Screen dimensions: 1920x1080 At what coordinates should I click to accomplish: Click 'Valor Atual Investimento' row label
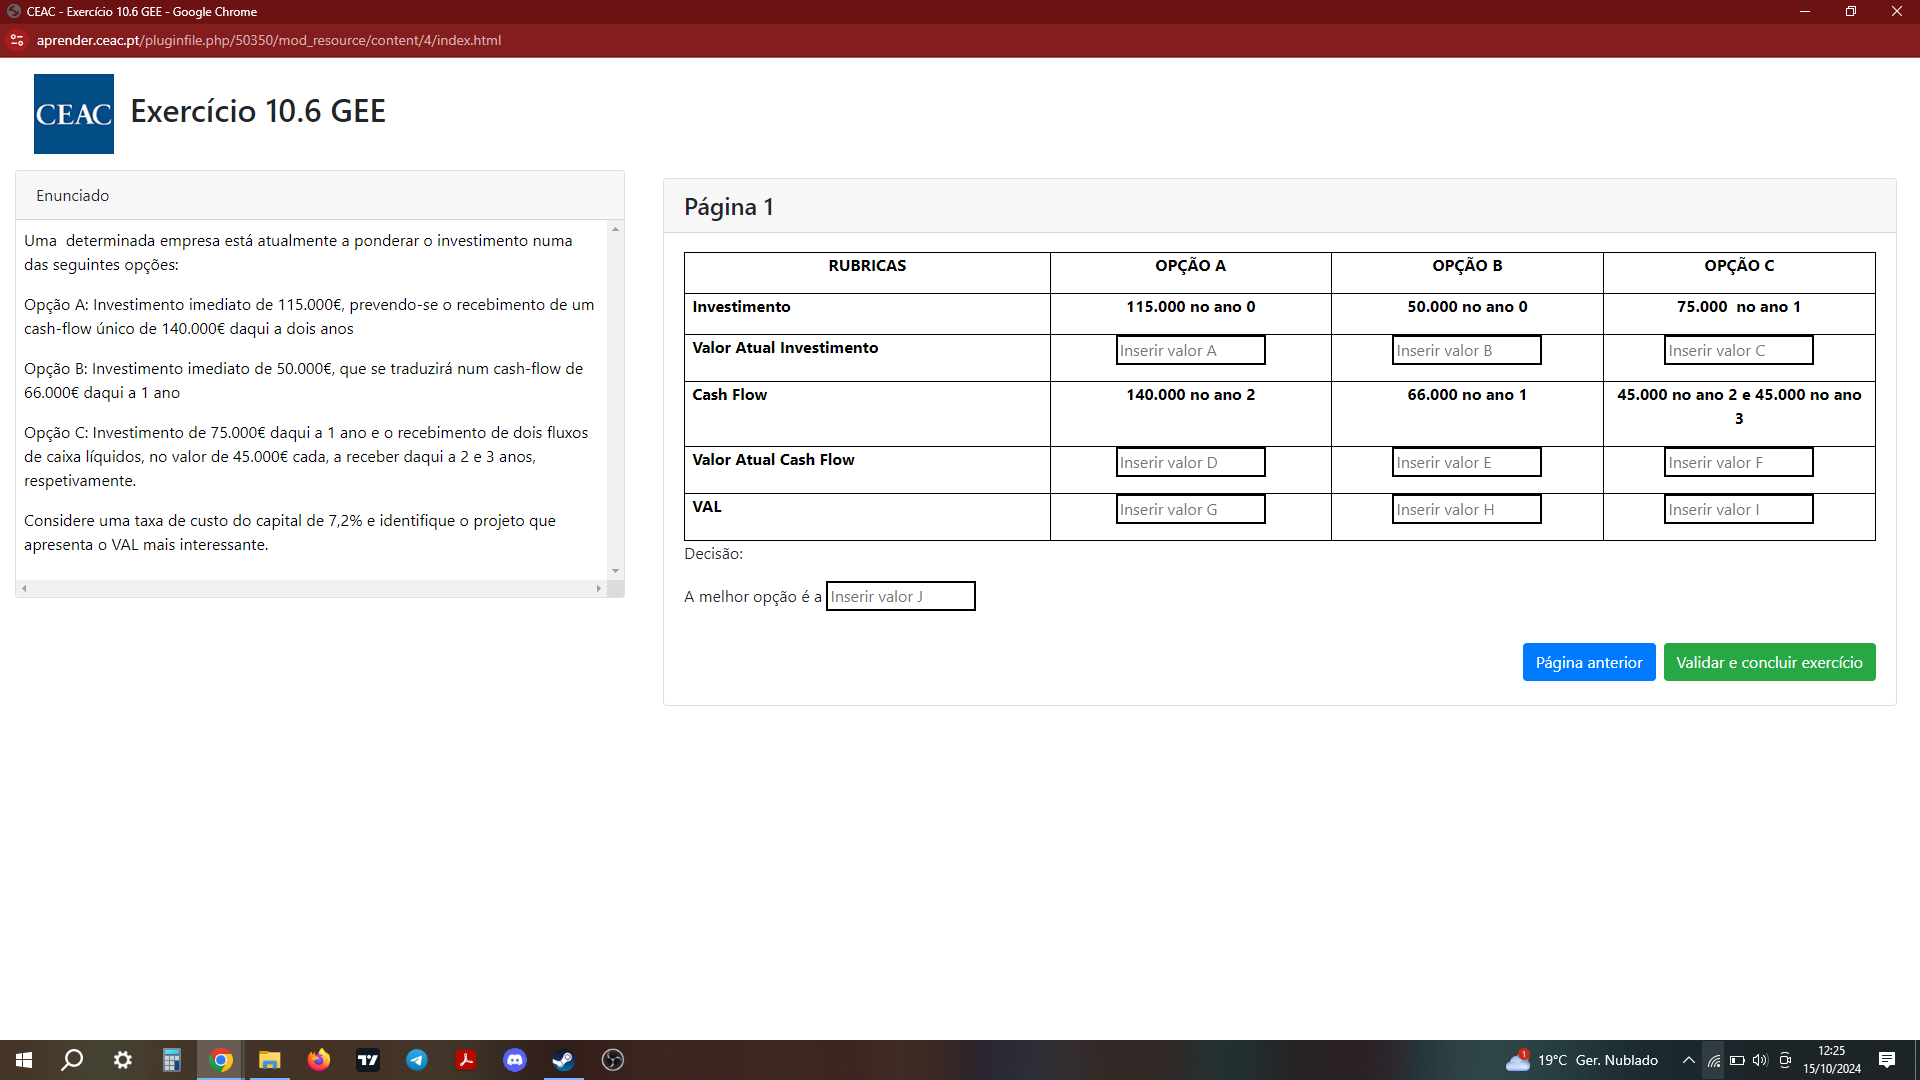[785, 348]
